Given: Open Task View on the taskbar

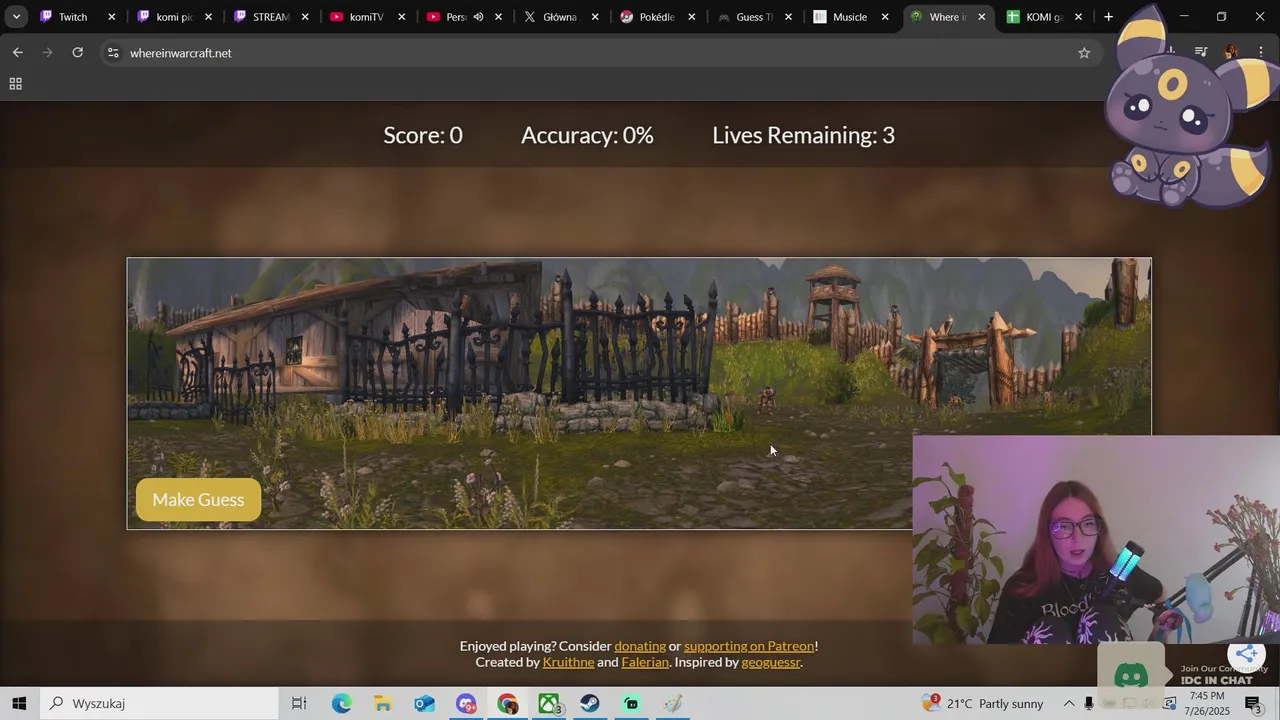Looking at the screenshot, I should (x=299, y=703).
